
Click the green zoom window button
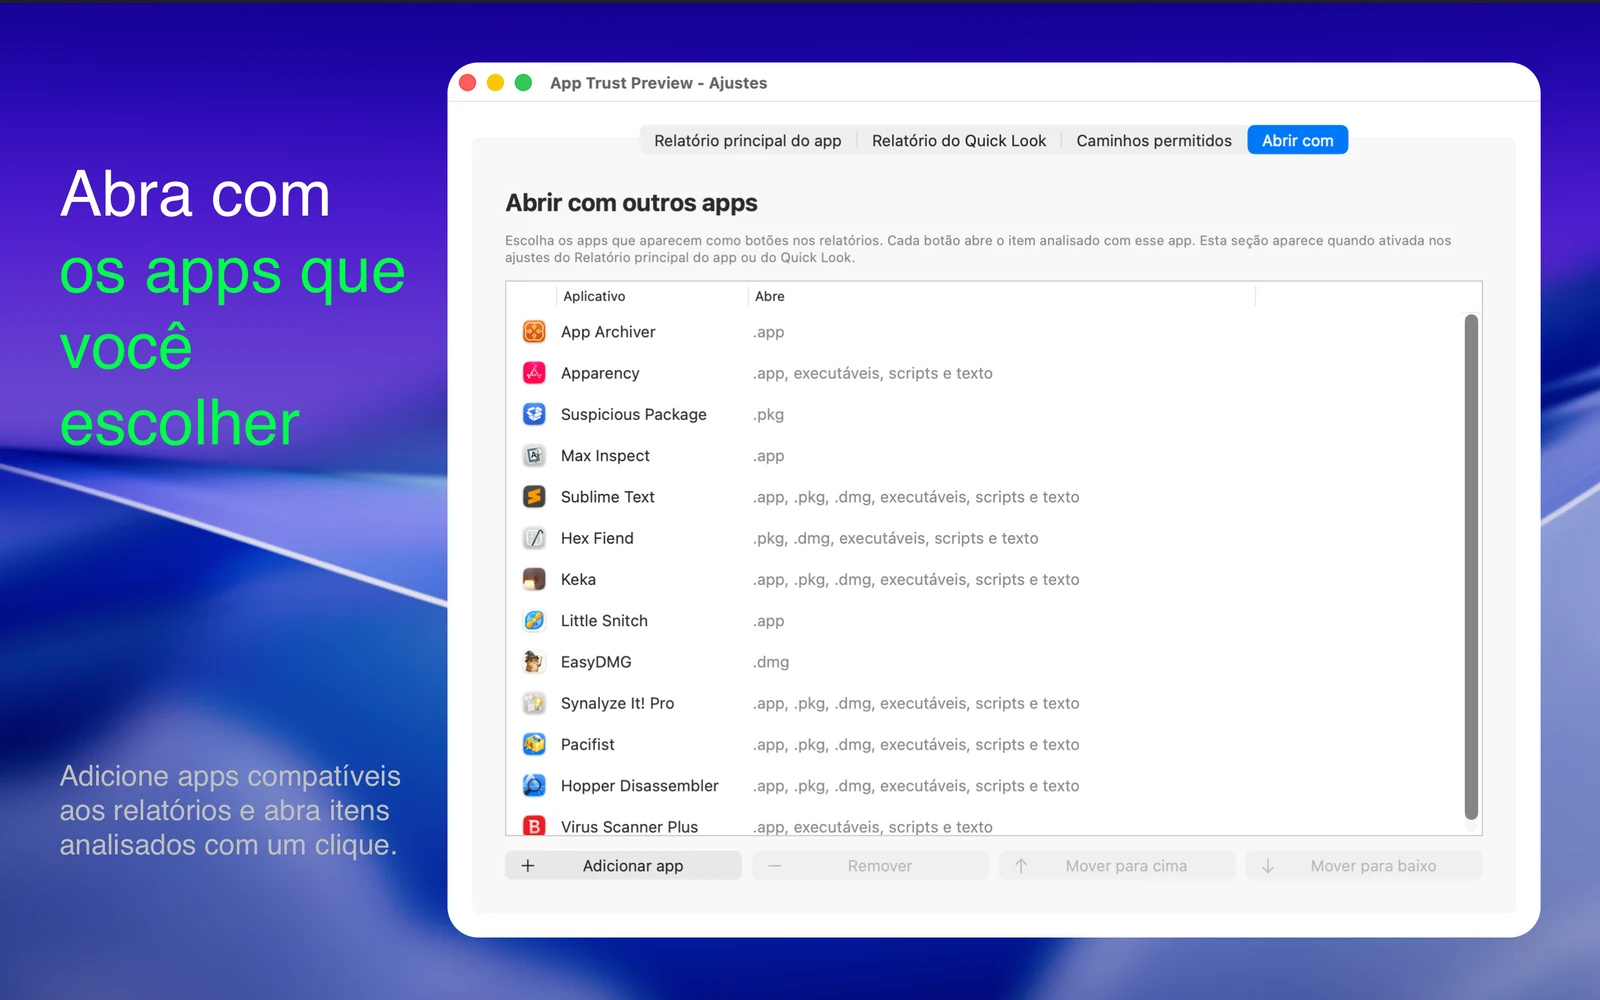click(523, 83)
